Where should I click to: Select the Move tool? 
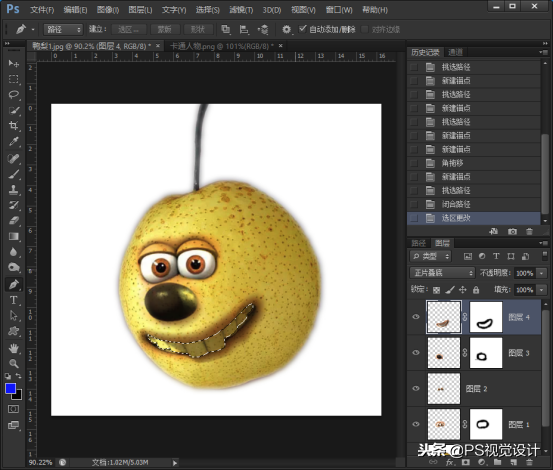coord(13,63)
